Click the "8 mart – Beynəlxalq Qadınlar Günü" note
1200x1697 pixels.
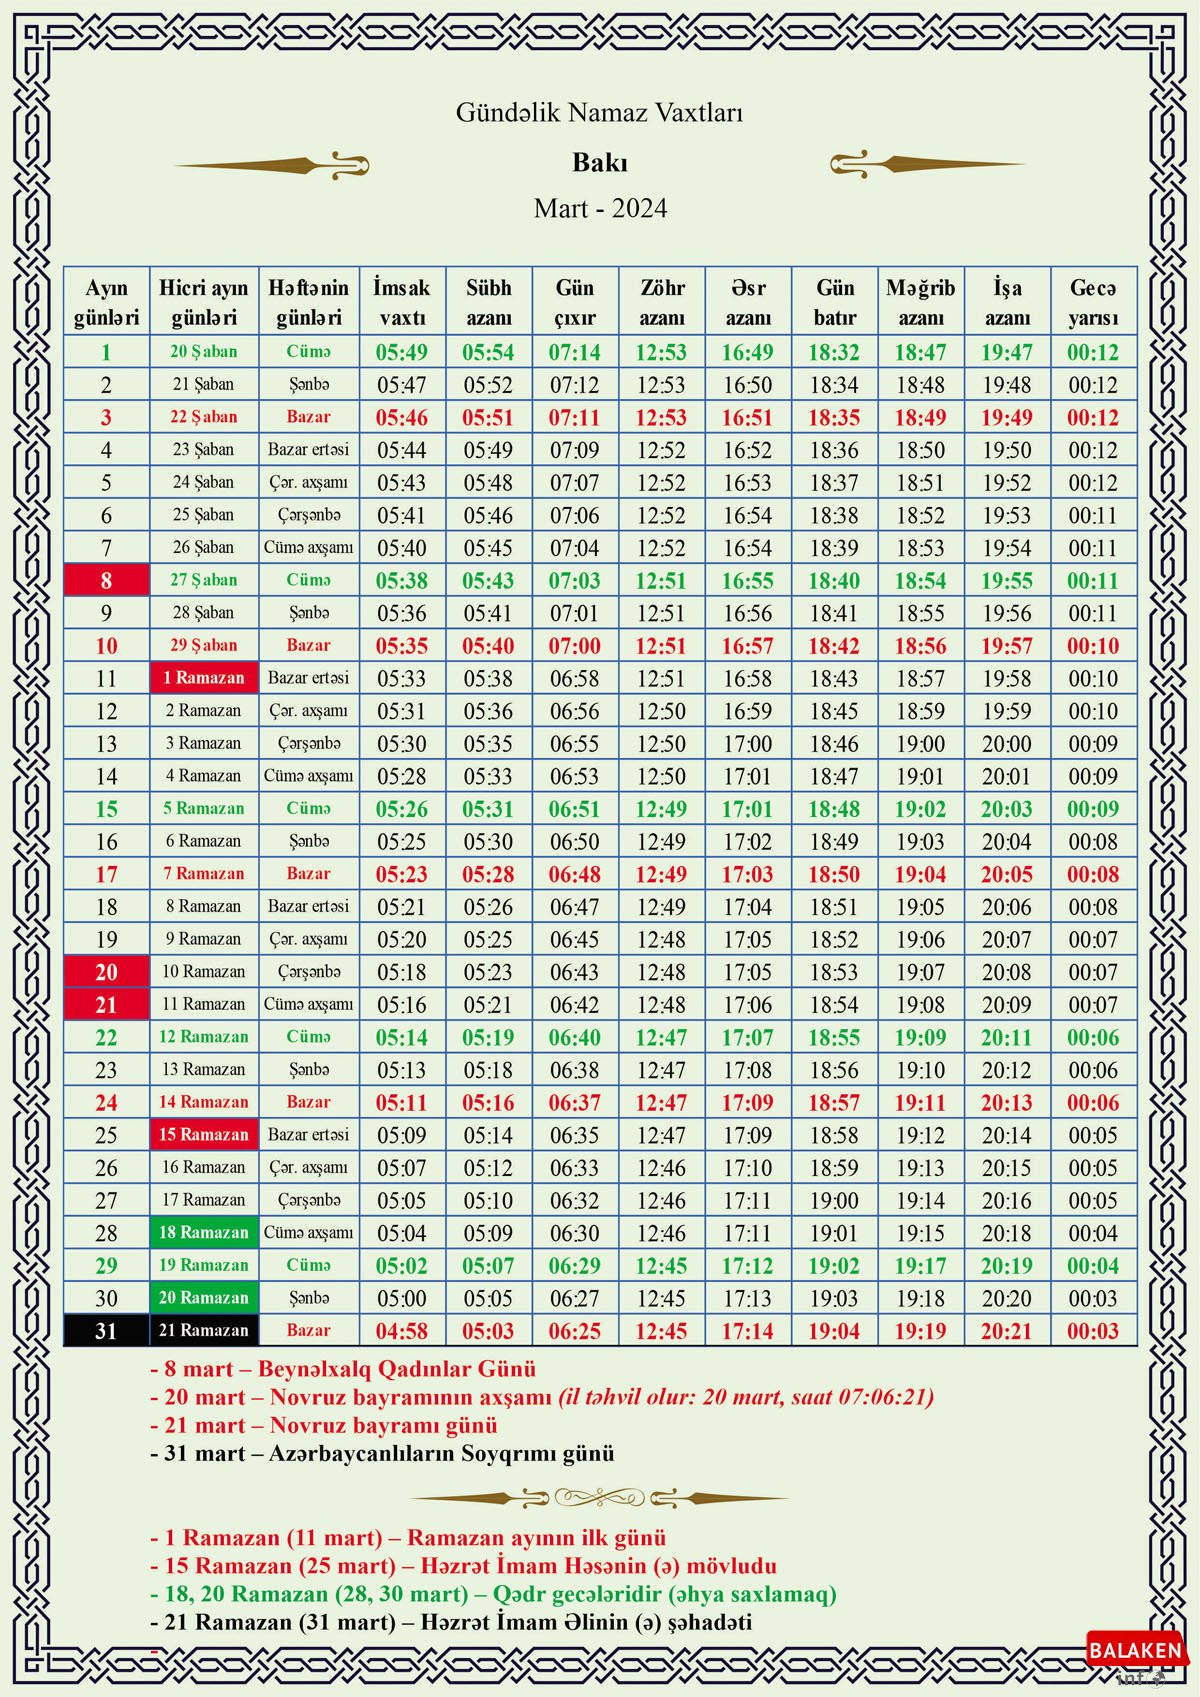click(x=343, y=1369)
